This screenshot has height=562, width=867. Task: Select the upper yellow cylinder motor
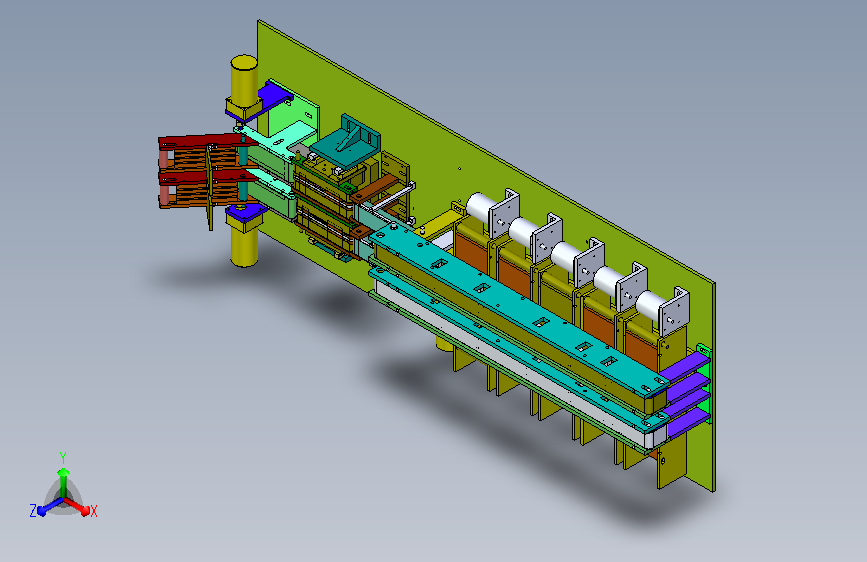point(243,79)
